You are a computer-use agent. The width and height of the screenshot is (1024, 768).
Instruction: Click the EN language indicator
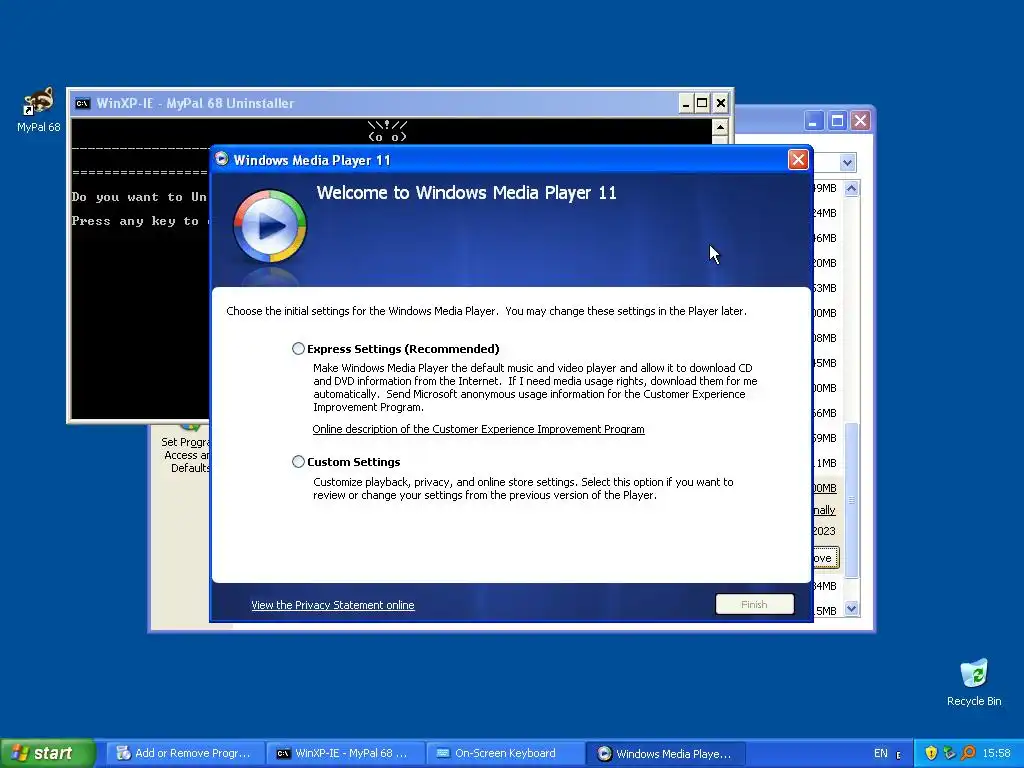[880, 753]
